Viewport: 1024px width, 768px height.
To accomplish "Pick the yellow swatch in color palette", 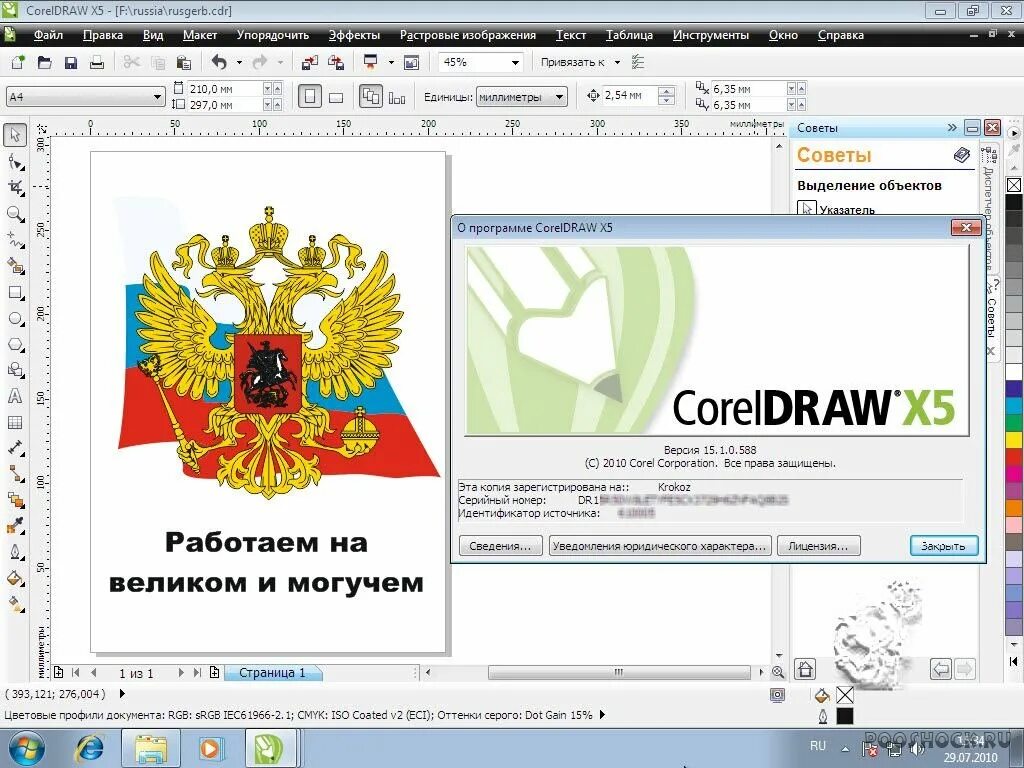I will coord(1014,440).
